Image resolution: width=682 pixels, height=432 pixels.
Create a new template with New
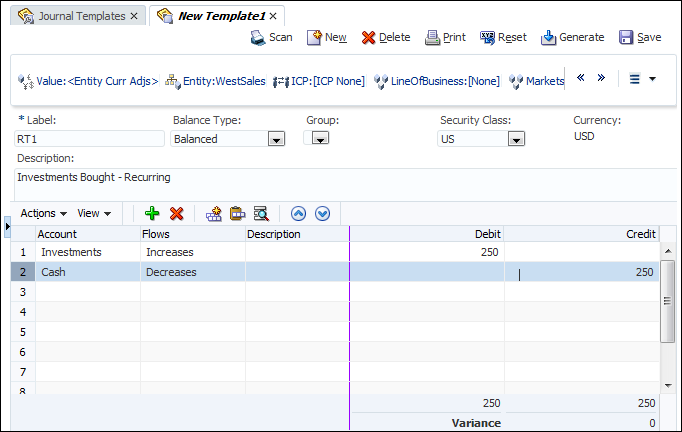point(327,37)
